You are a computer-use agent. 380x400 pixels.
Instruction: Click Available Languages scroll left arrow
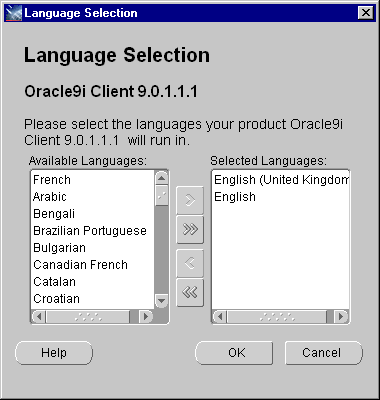[x=39, y=316]
